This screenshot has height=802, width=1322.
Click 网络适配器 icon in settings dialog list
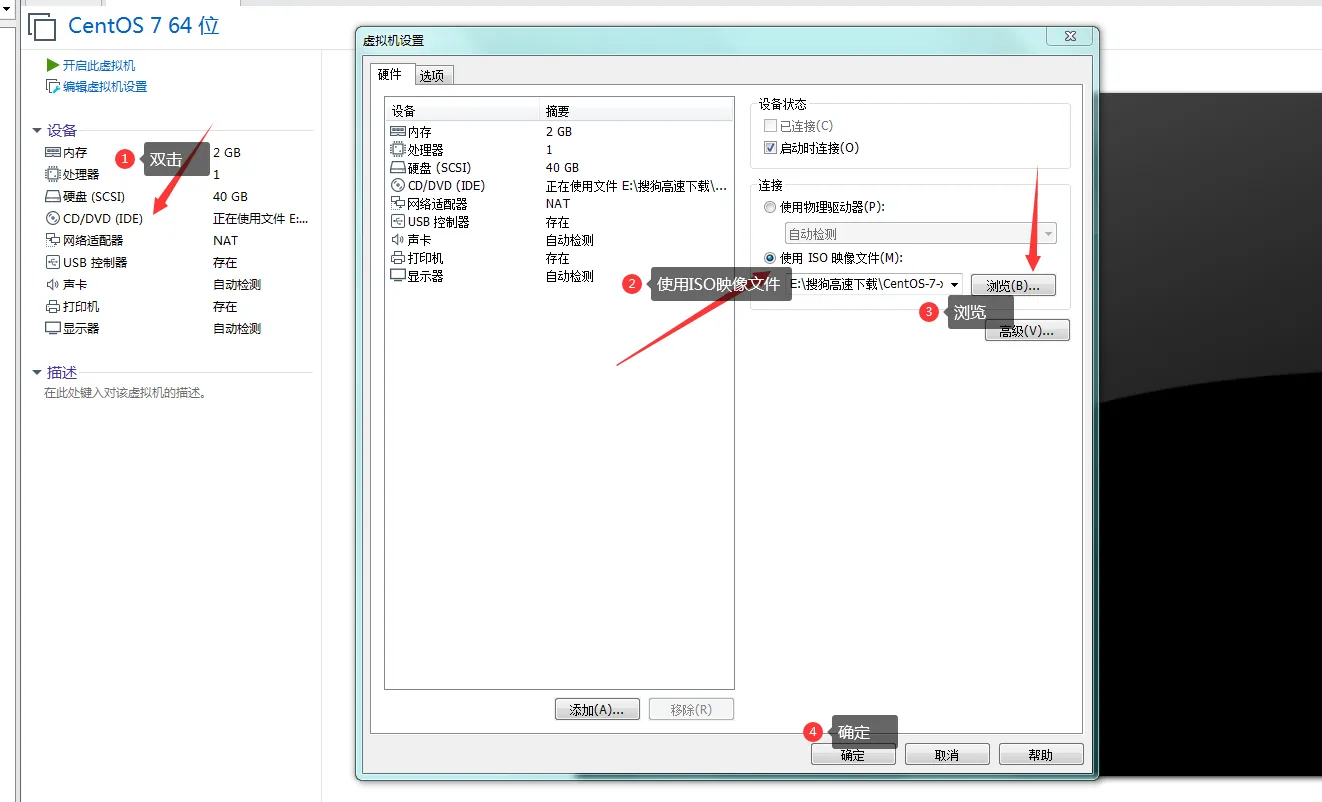(x=398, y=203)
